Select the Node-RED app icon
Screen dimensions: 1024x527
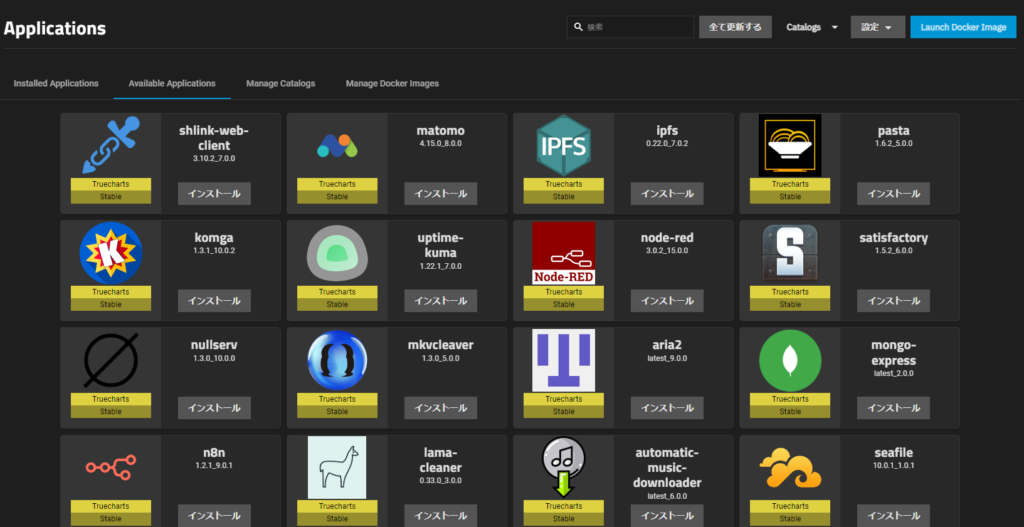563,252
